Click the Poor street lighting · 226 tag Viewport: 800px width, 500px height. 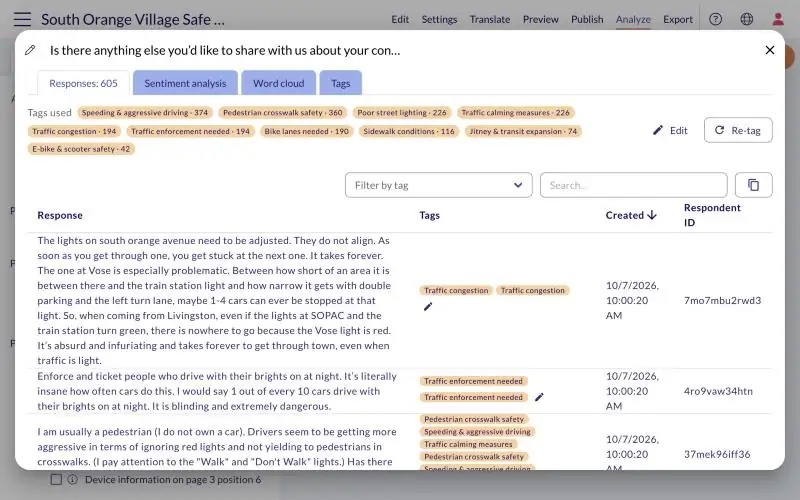[x=402, y=112]
